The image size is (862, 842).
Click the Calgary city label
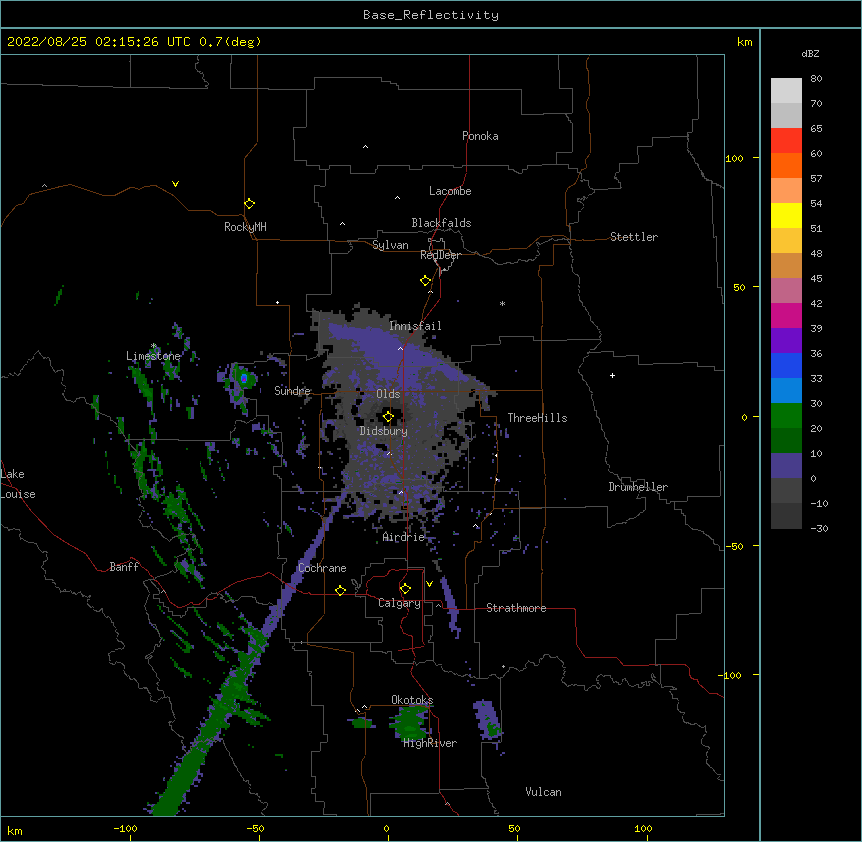[399, 603]
